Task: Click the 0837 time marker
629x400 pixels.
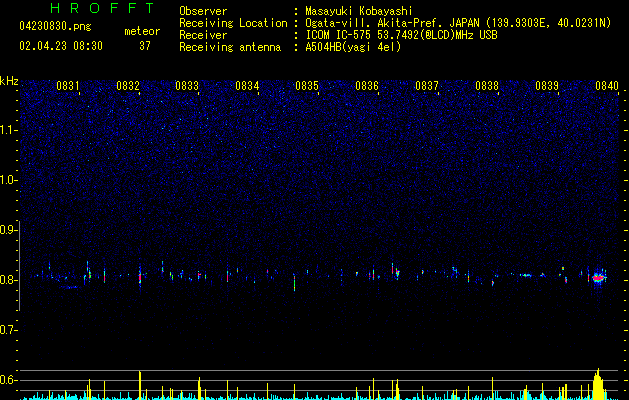Action: pyautogui.click(x=427, y=86)
